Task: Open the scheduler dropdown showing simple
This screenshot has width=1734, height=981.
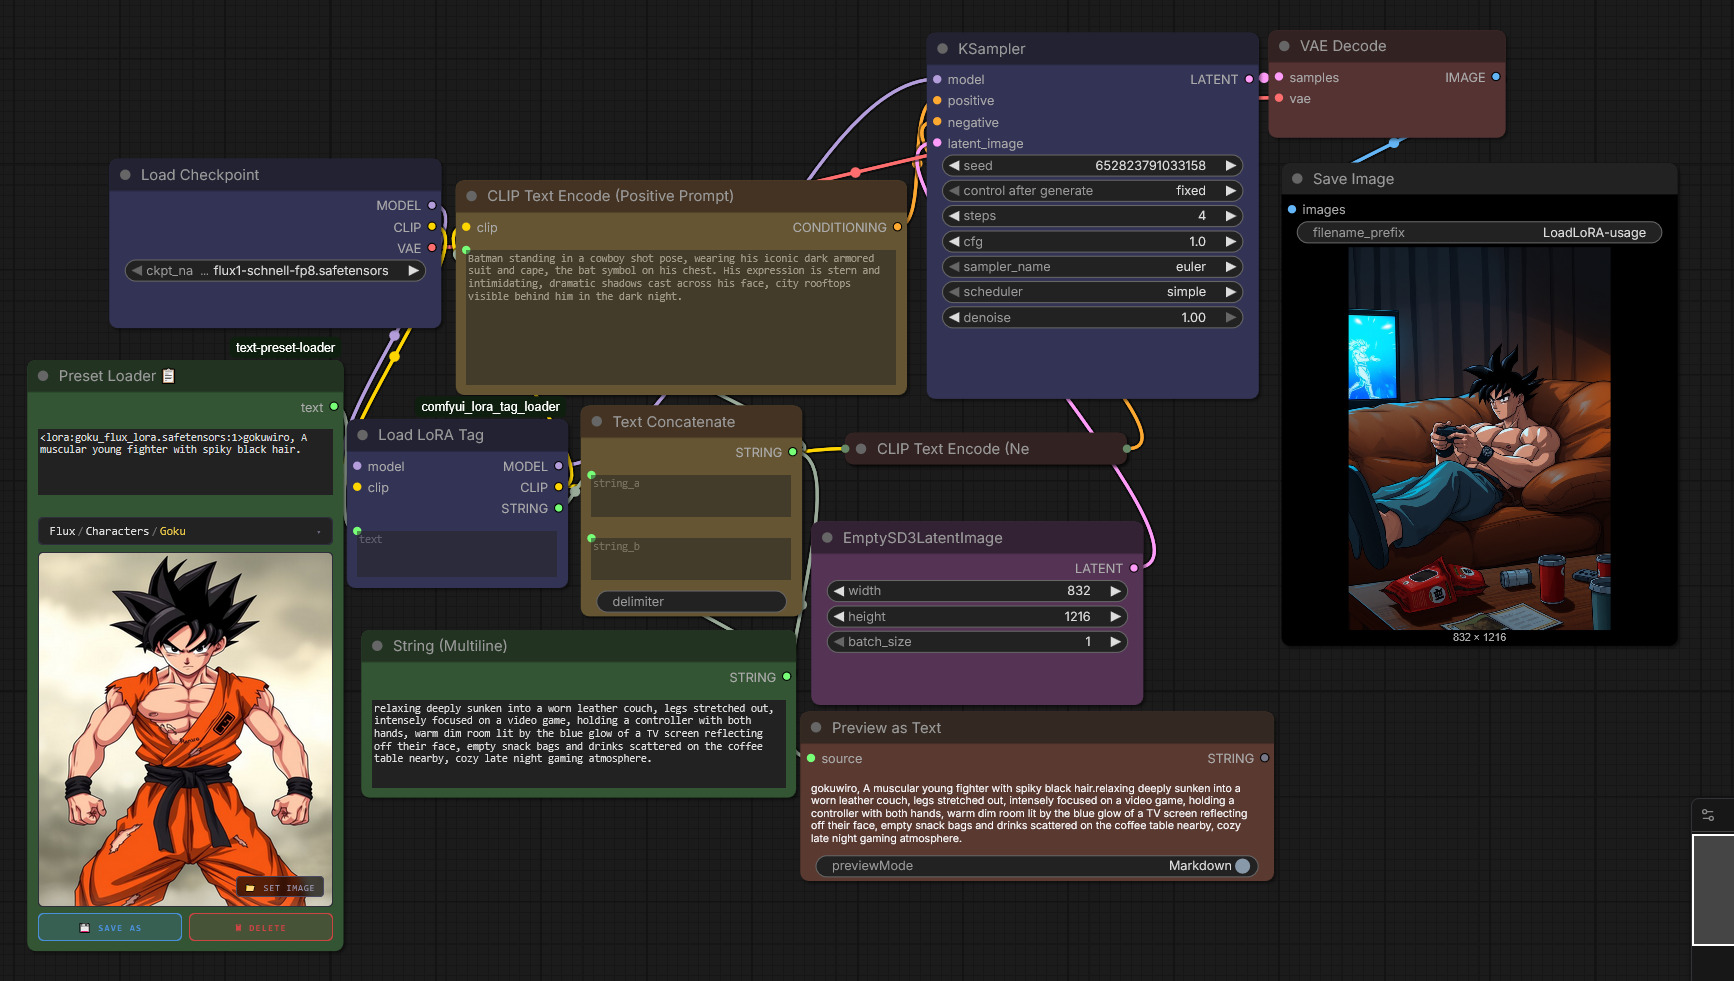Action: [x=1093, y=292]
